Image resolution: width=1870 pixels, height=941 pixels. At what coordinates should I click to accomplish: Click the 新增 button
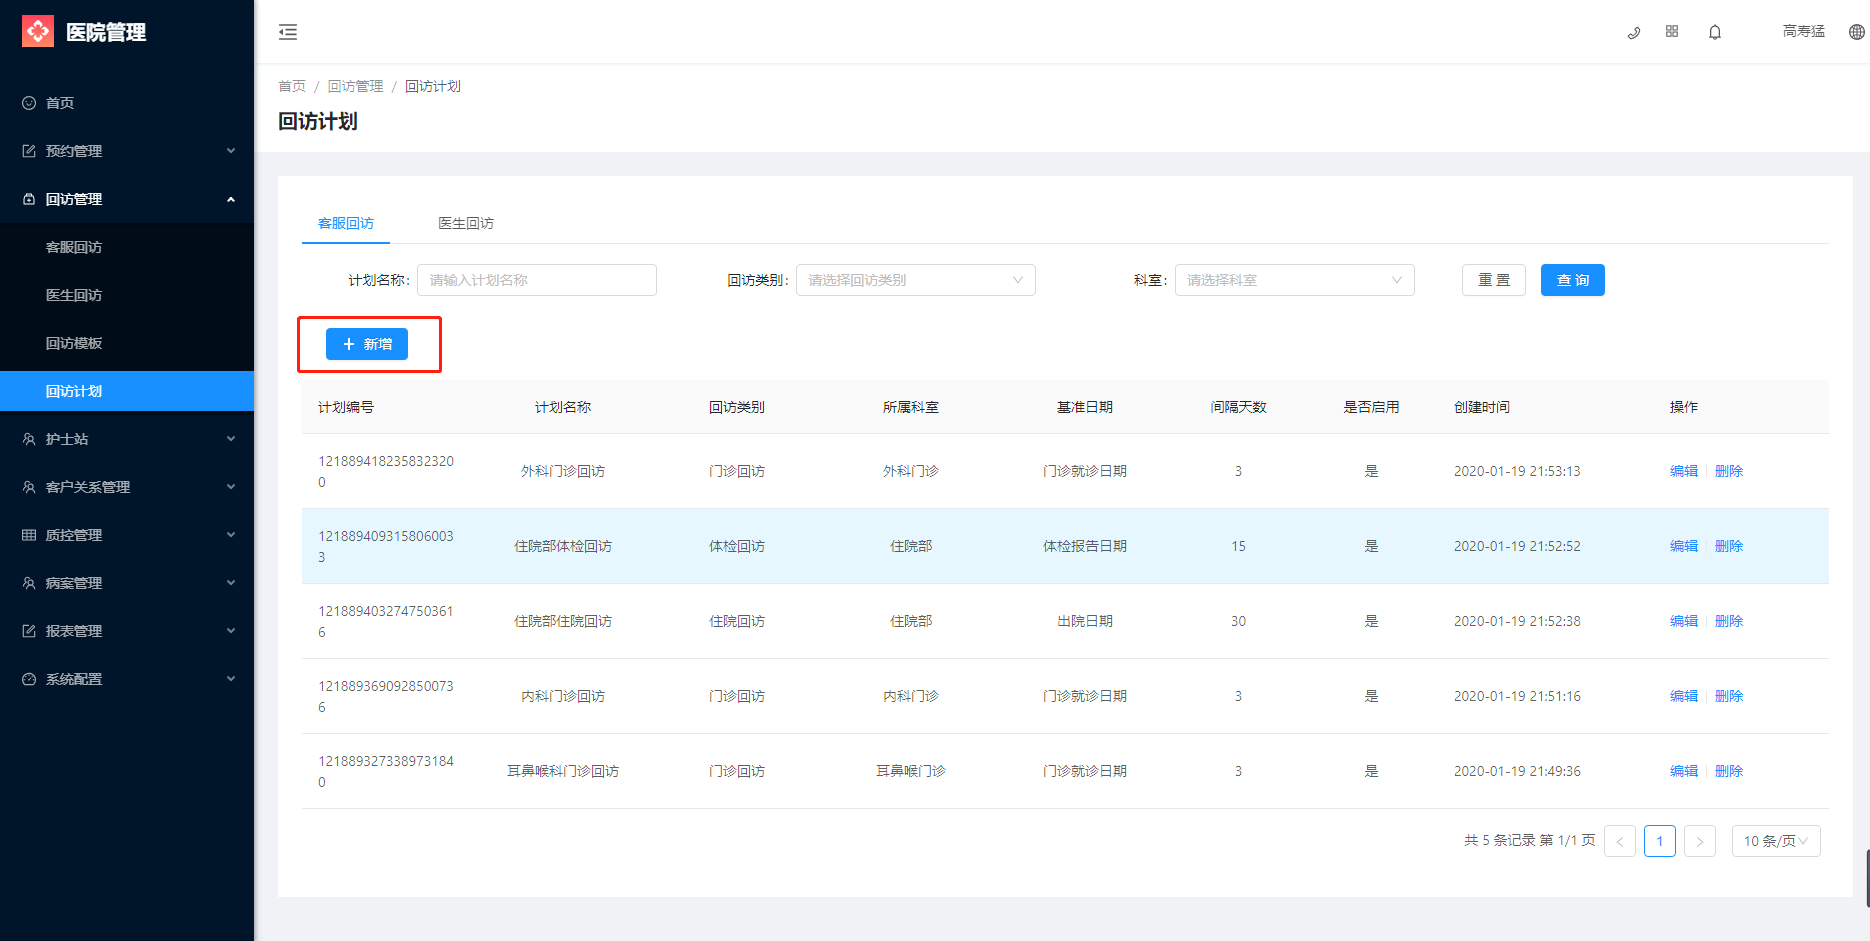click(367, 344)
